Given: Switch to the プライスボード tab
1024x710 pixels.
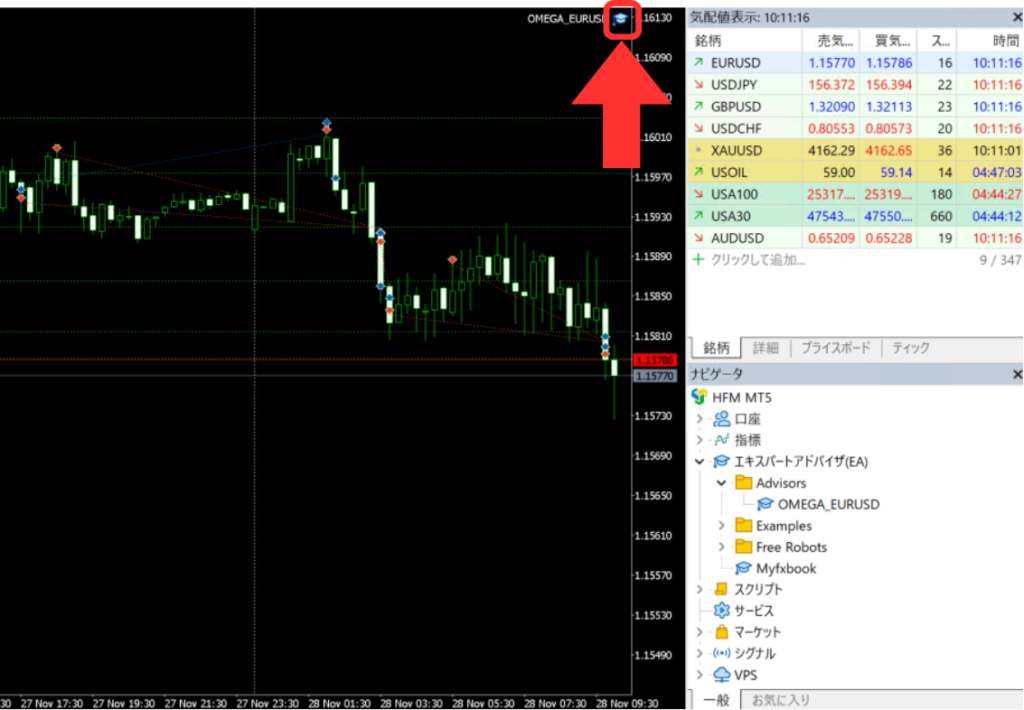Looking at the screenshot, I should (x=837, y=348).
